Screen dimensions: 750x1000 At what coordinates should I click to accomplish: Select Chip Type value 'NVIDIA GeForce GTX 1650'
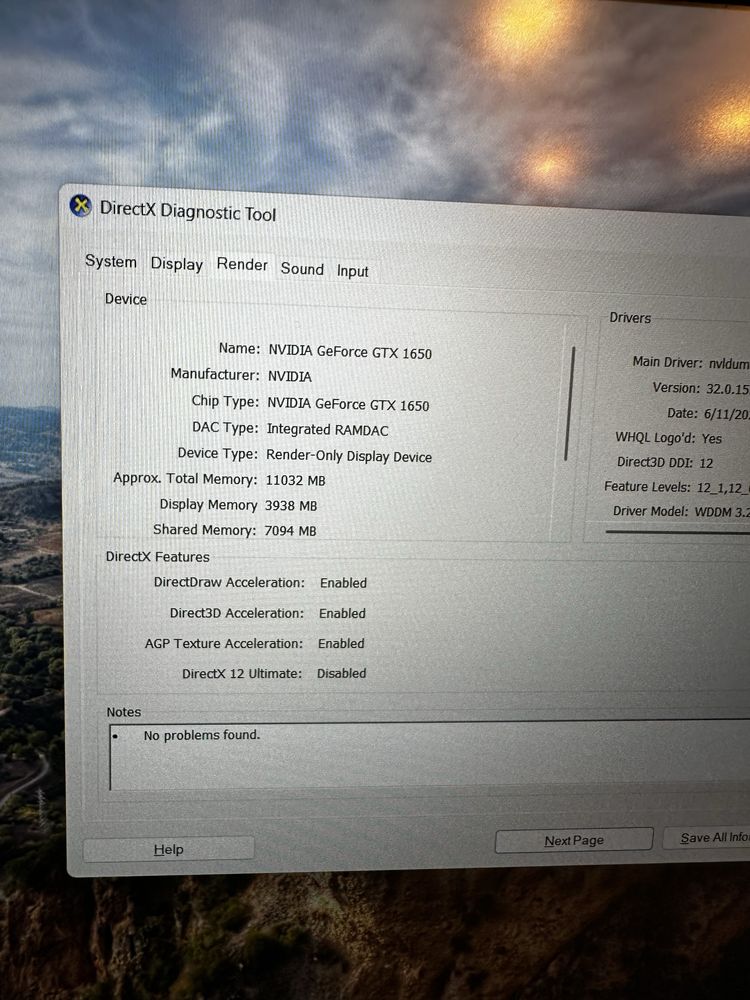348,404
